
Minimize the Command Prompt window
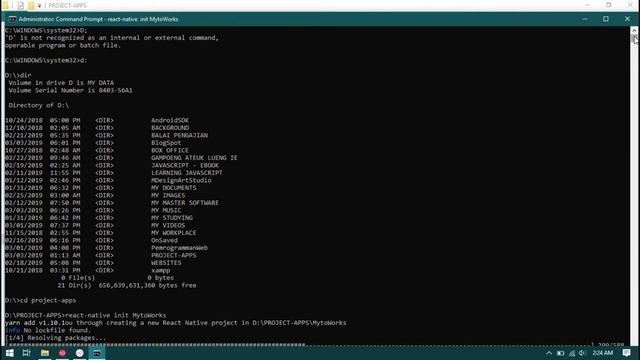pyautogui.click(x=585, y=19)
